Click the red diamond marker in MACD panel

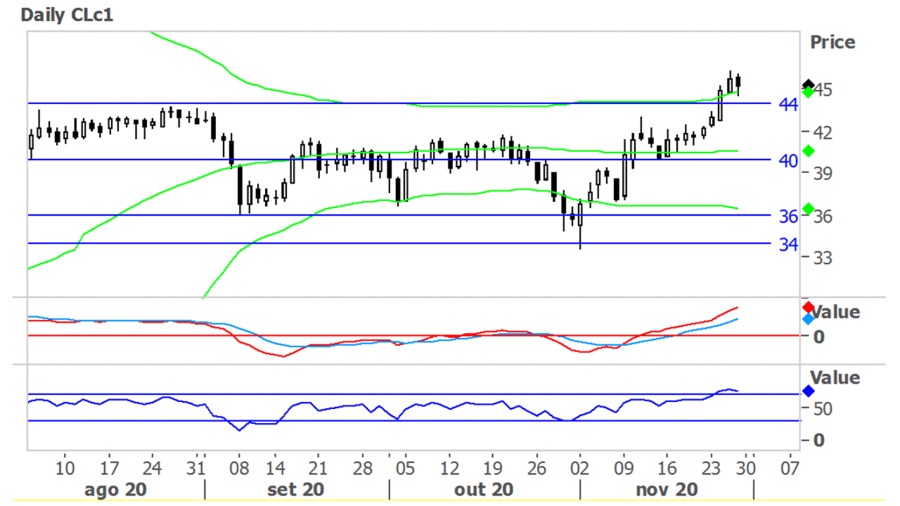(808, 308)
